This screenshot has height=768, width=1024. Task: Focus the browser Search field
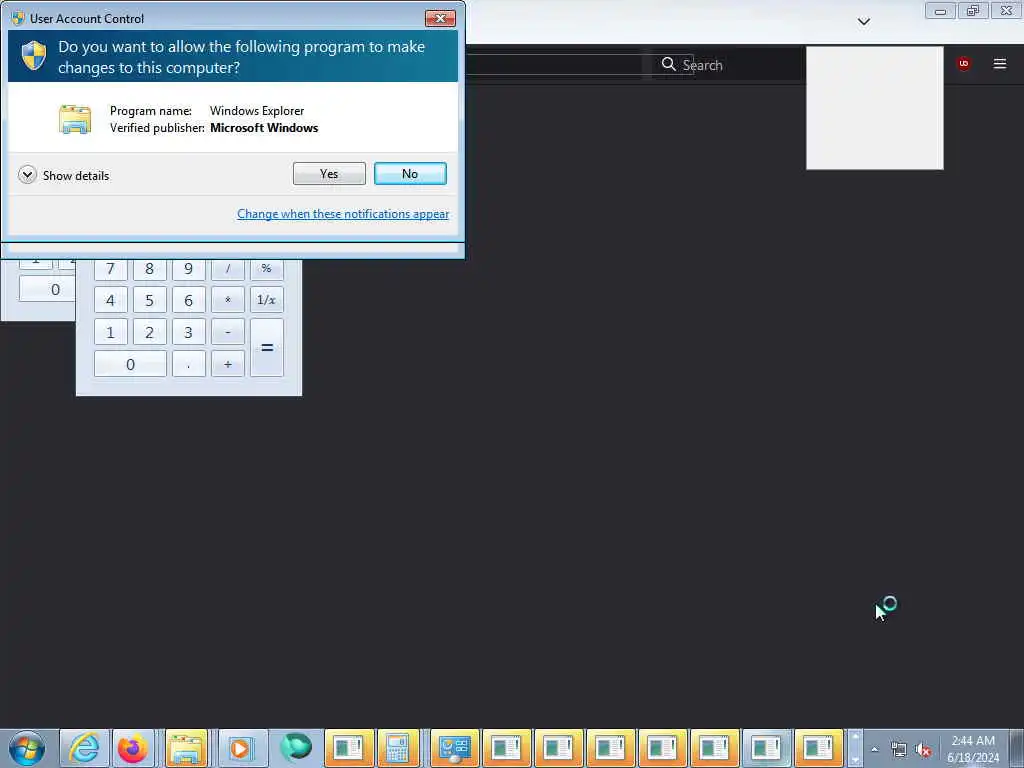tap(725, 65)
